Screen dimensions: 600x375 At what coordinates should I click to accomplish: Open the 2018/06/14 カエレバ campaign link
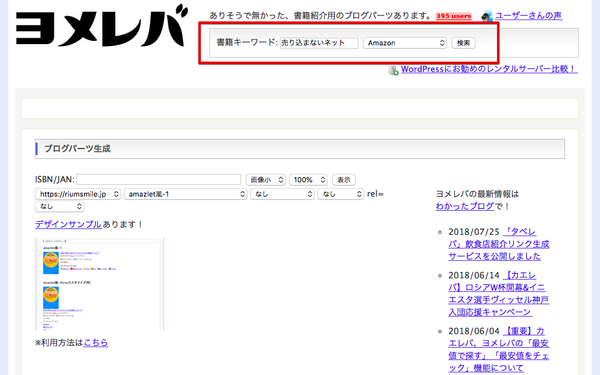click(499, 293)
